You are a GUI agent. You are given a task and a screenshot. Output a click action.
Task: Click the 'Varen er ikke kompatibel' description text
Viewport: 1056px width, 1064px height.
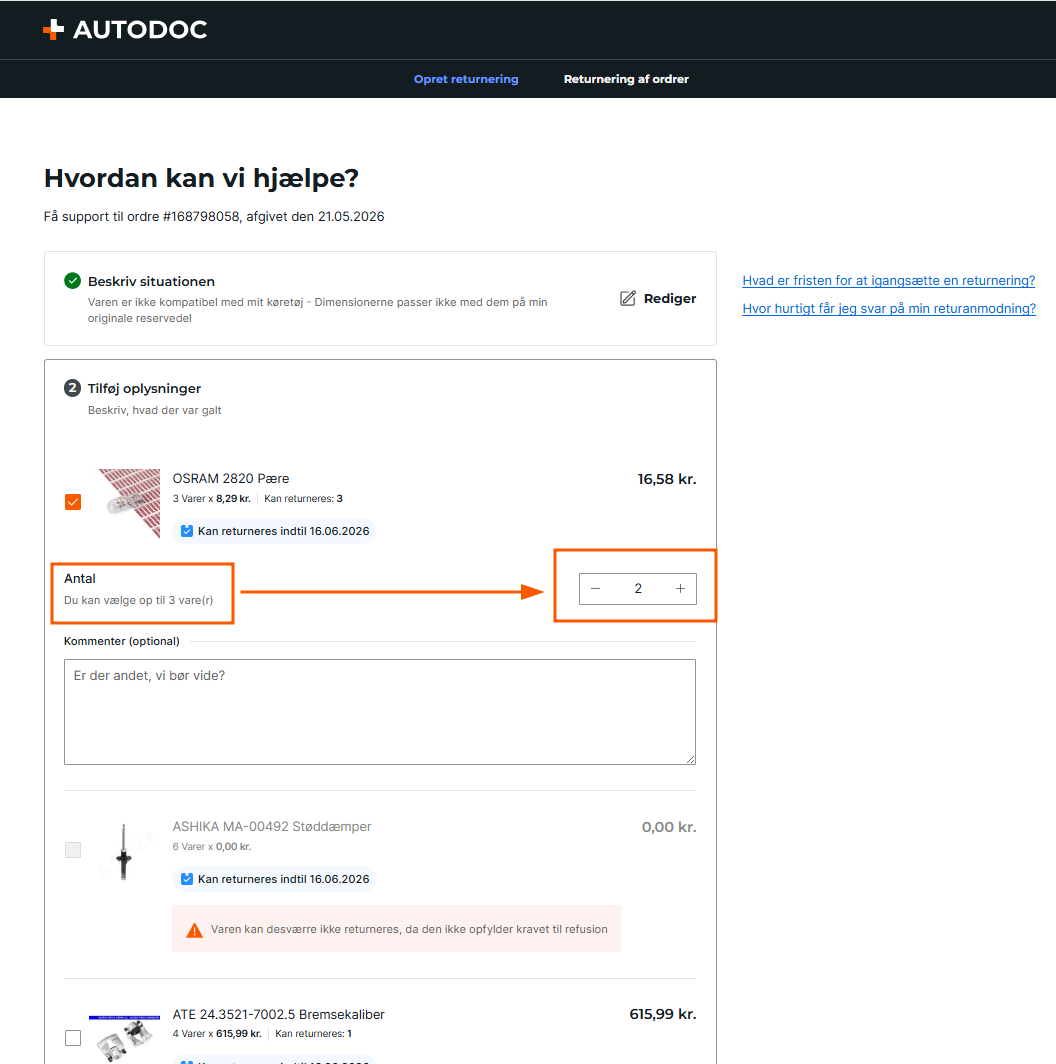(318, 310)
